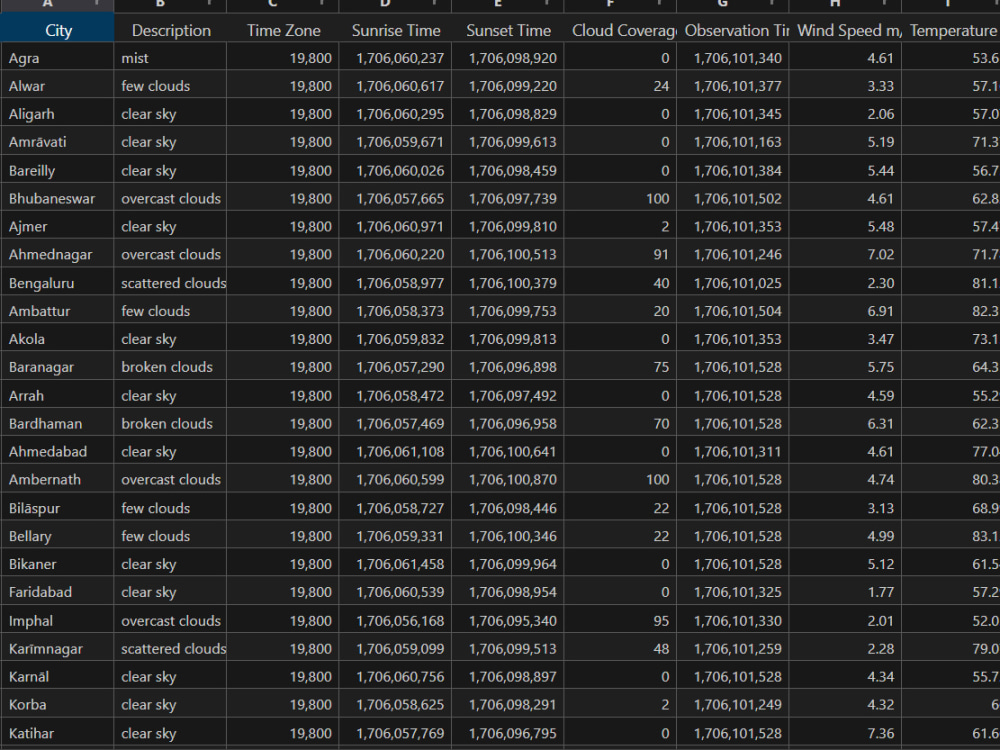Image resolution: width=1000 pixels, height=750 pixels.
Task: Select the Ahmednagar city cell
Action: click(x=57, y=254)
